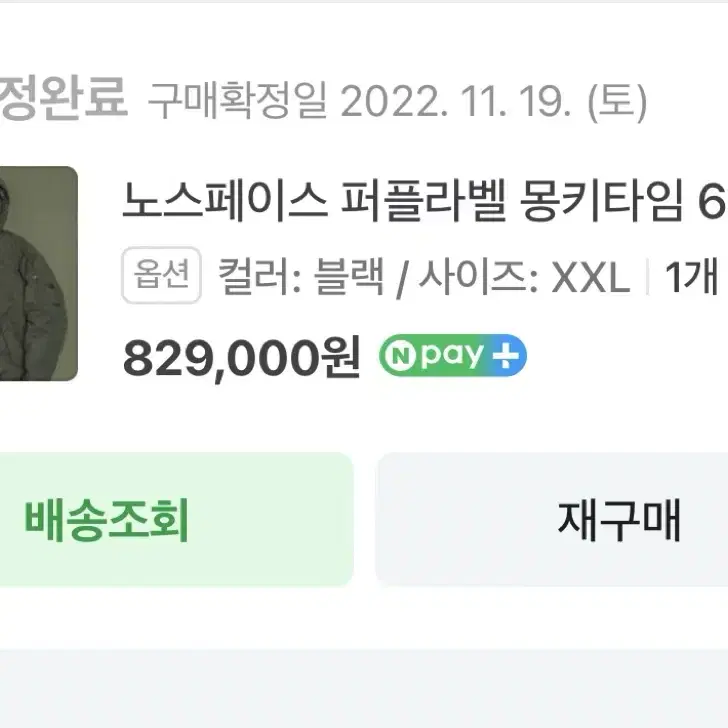Click the Npay plus badge
728x728 pixels.
point(453,355)
